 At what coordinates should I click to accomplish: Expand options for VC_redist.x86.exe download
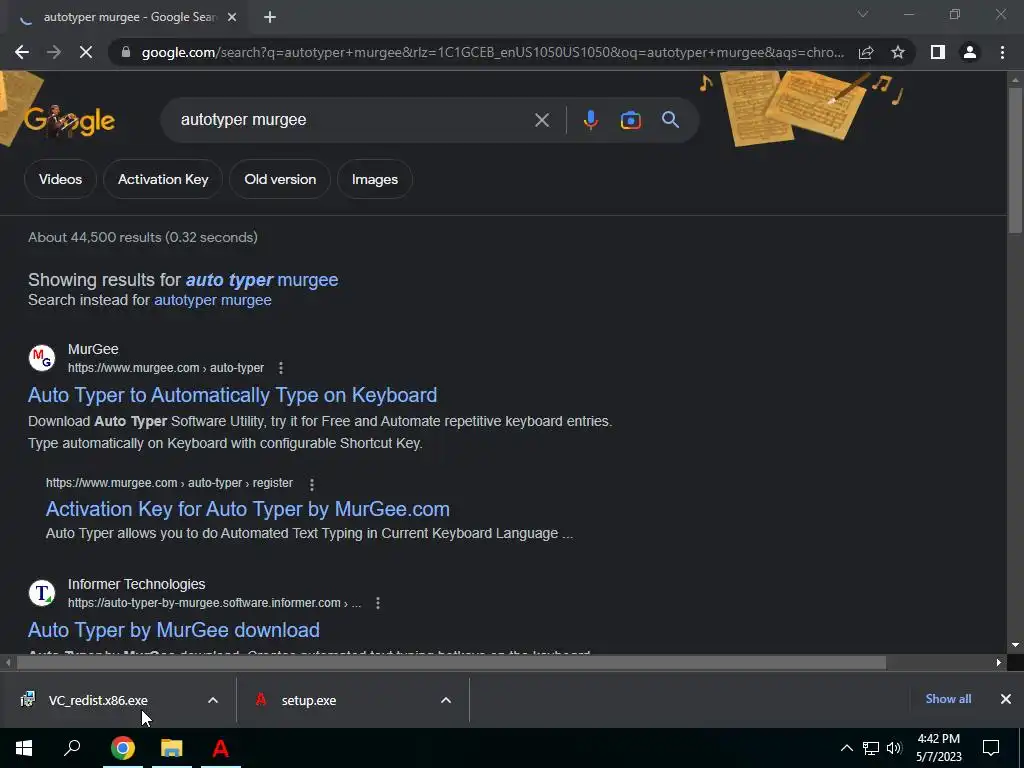coord(213,701)
